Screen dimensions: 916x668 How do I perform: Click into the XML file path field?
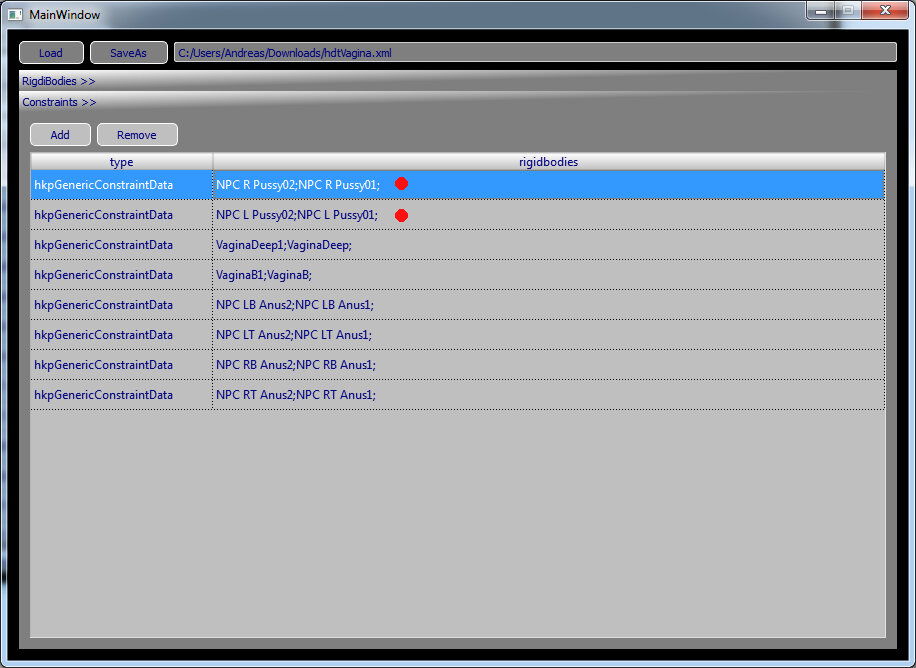coord(534,53)
